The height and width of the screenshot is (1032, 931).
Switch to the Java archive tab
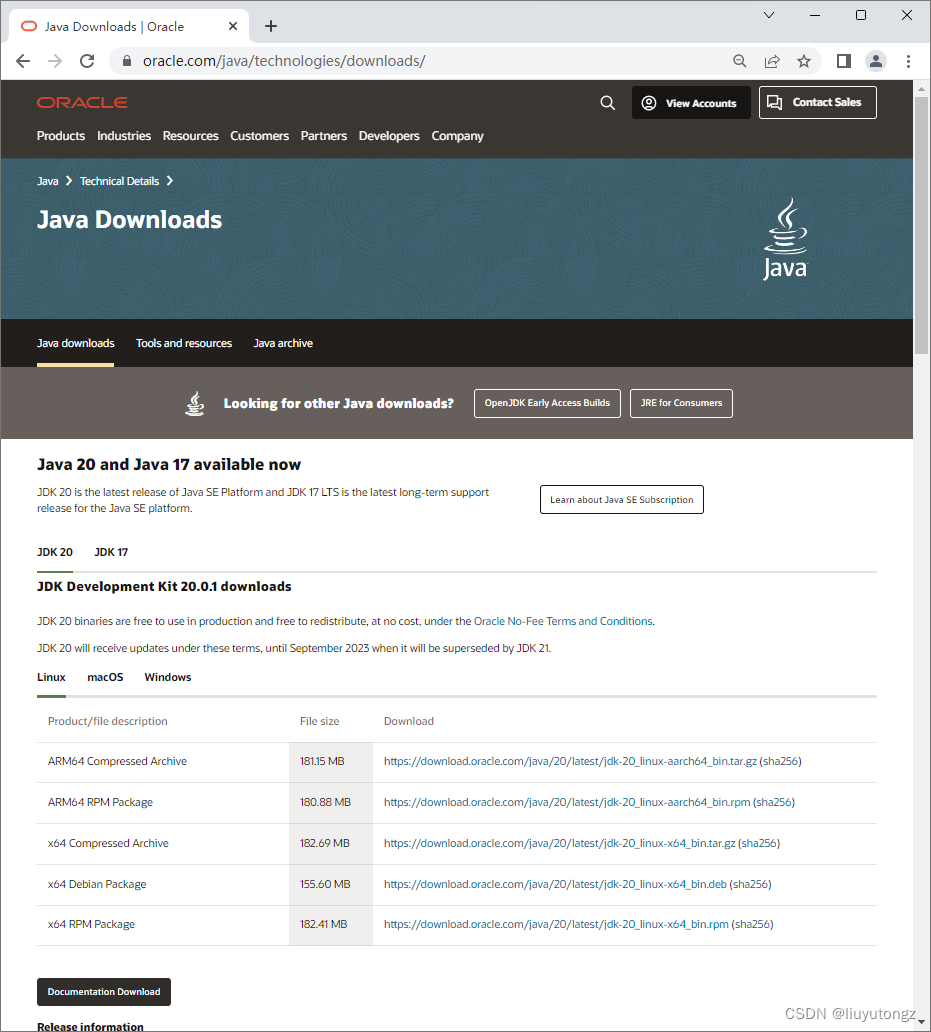pos(283,343)
